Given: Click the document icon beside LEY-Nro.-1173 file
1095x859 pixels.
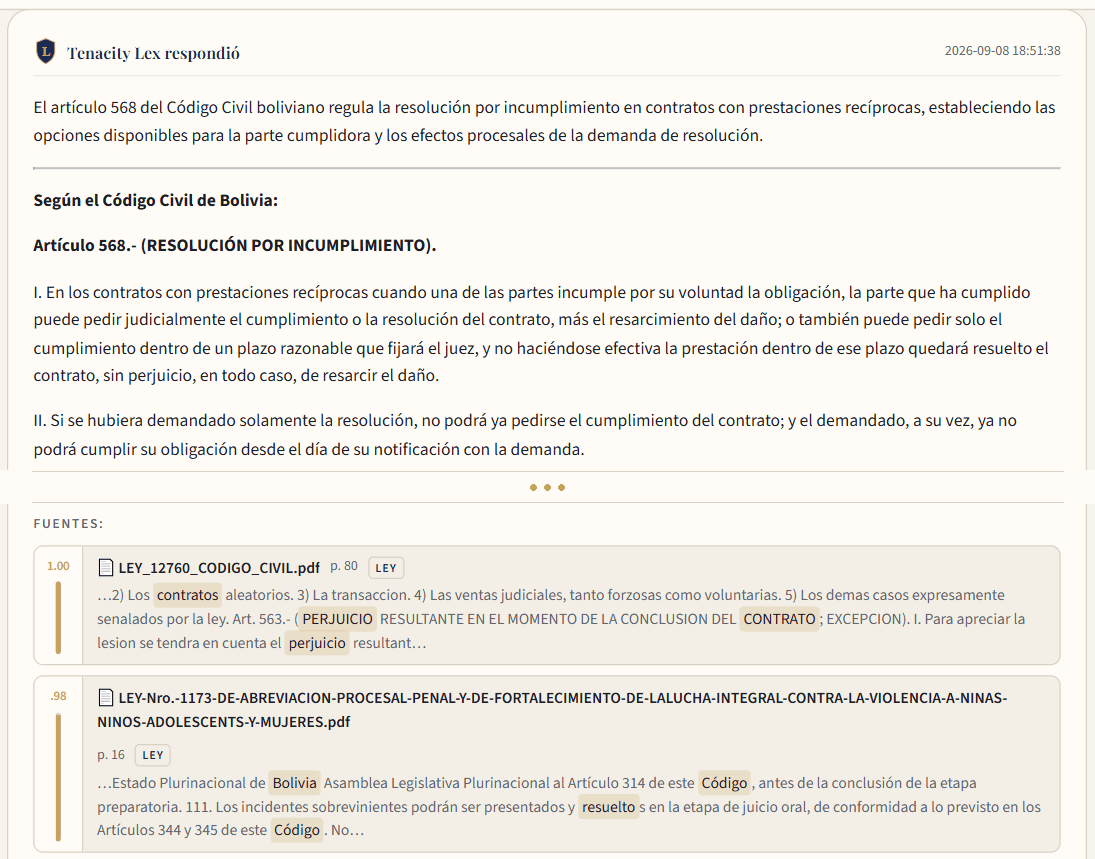Looking at the screenshot, I should (x=105, y=698).
